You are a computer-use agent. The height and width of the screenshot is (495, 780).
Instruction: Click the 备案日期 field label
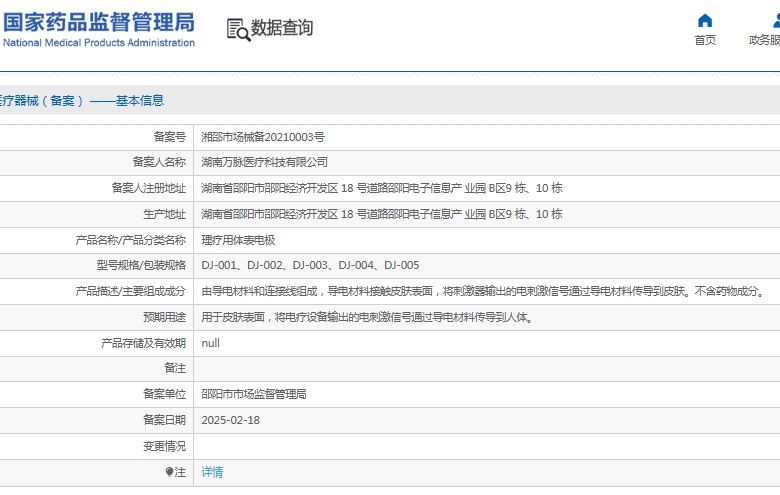(165, 420)
